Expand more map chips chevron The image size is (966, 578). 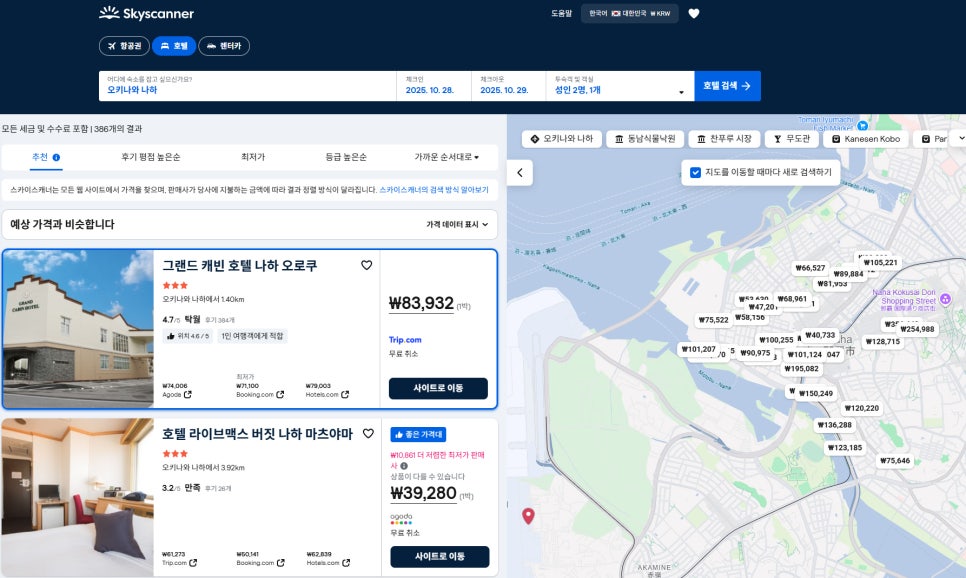tap(960, 139)
